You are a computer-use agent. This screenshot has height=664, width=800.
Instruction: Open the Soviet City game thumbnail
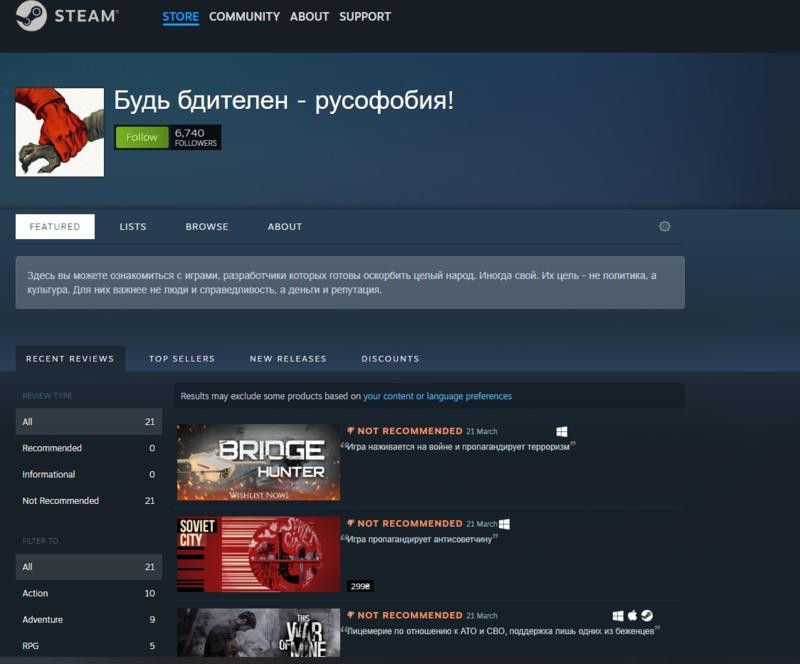click(258, 554)
